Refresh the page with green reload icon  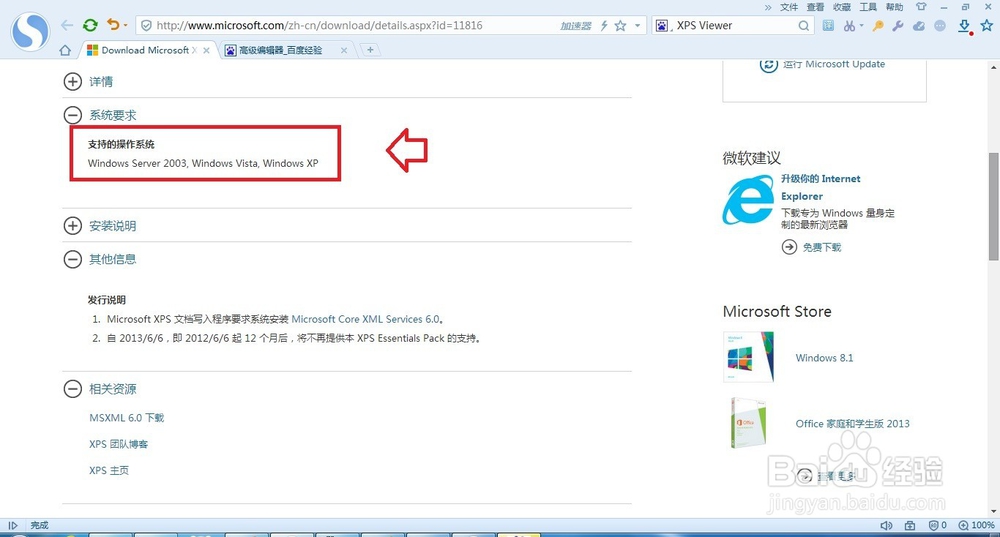coord(90,26)
